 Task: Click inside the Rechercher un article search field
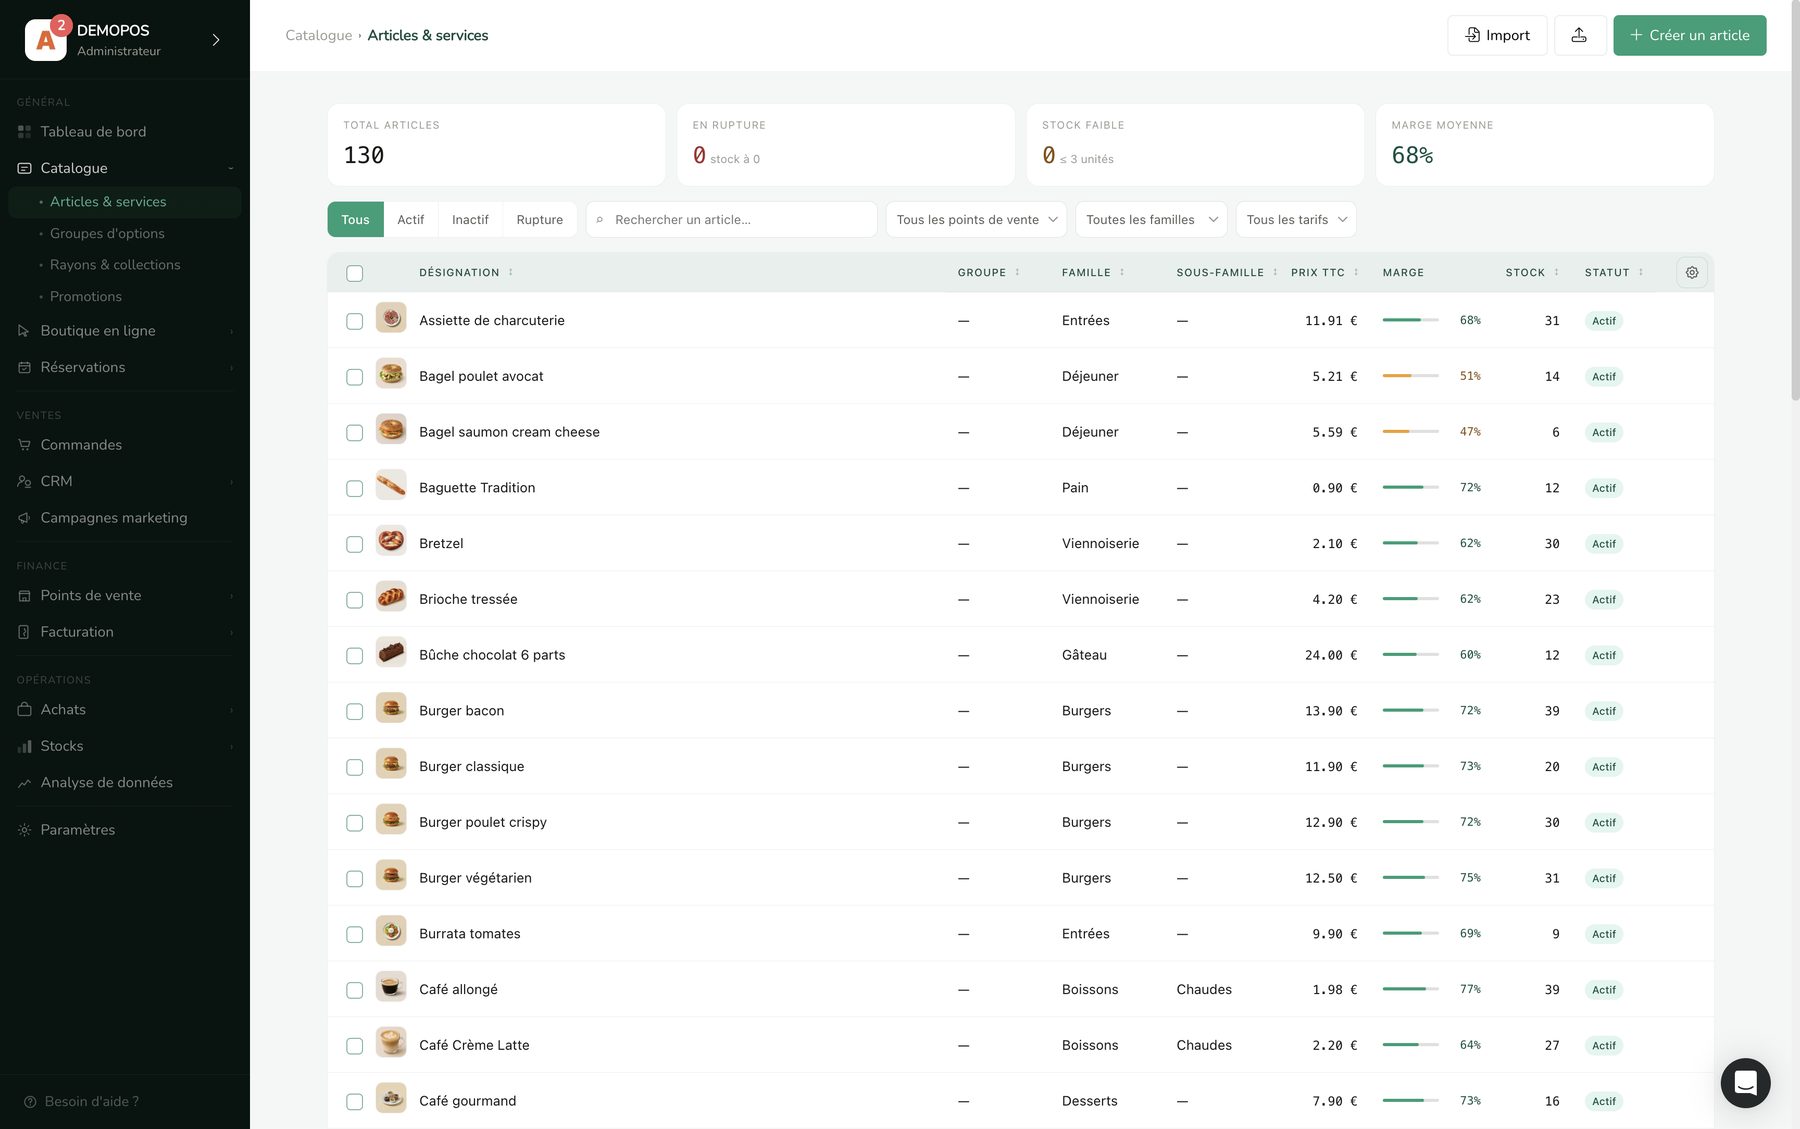coord(732,220)
